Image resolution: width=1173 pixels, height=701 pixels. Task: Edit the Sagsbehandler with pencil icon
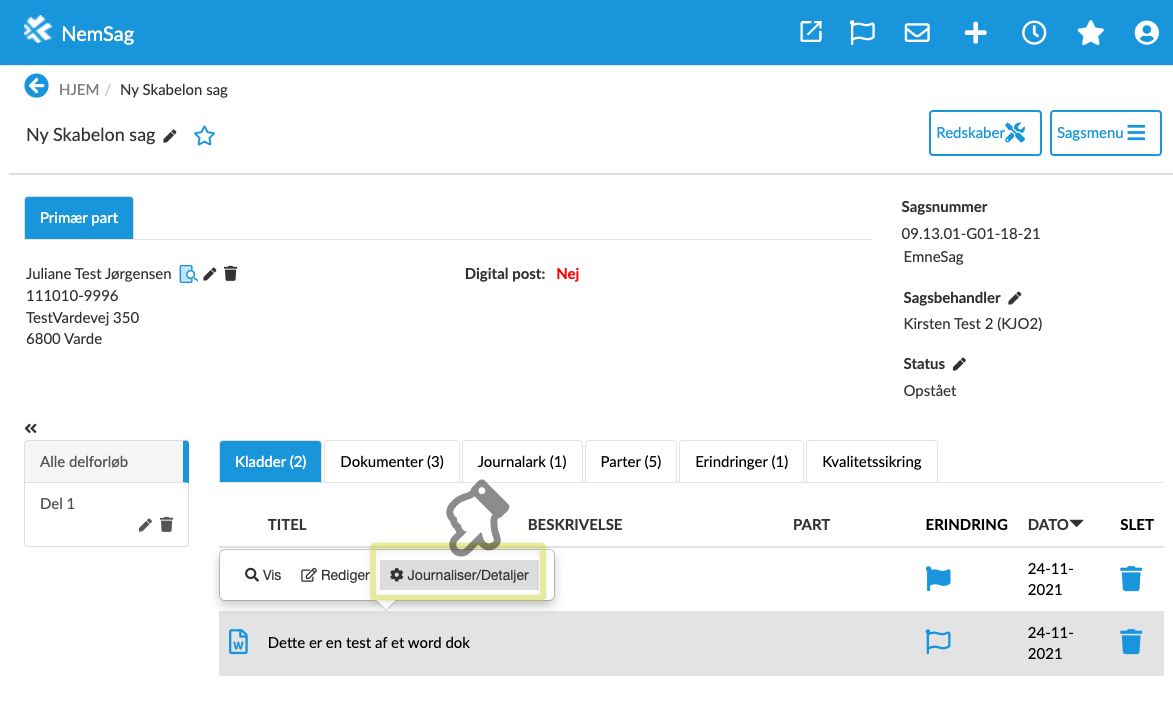click(1015, 298)
